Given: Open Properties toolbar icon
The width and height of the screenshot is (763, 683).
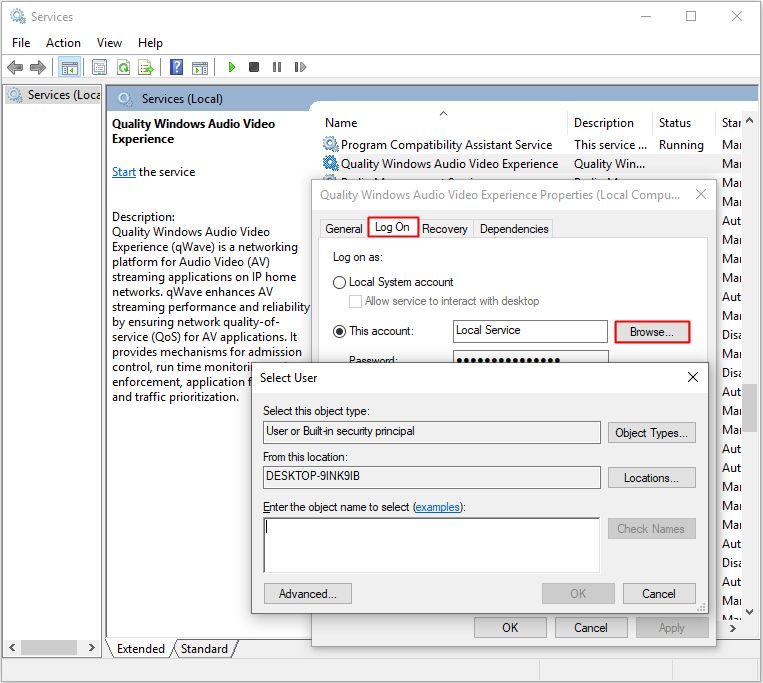Looking at the screenshot, I should click(x=99, y=67).
